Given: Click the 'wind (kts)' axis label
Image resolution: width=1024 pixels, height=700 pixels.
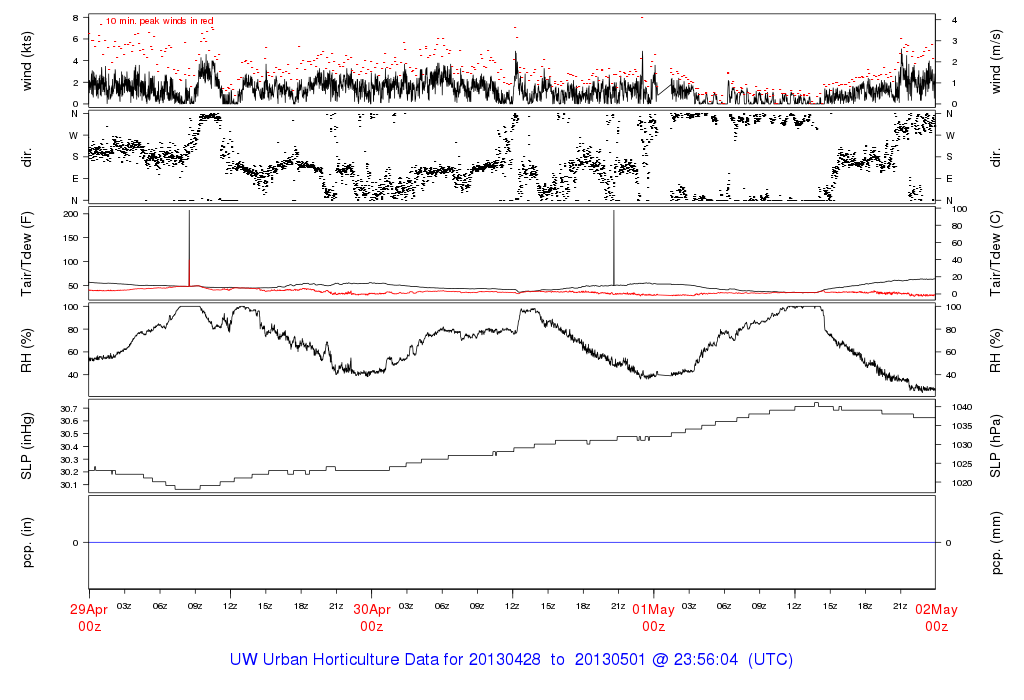Looking at the screenshot, I should tap(27, 62).
